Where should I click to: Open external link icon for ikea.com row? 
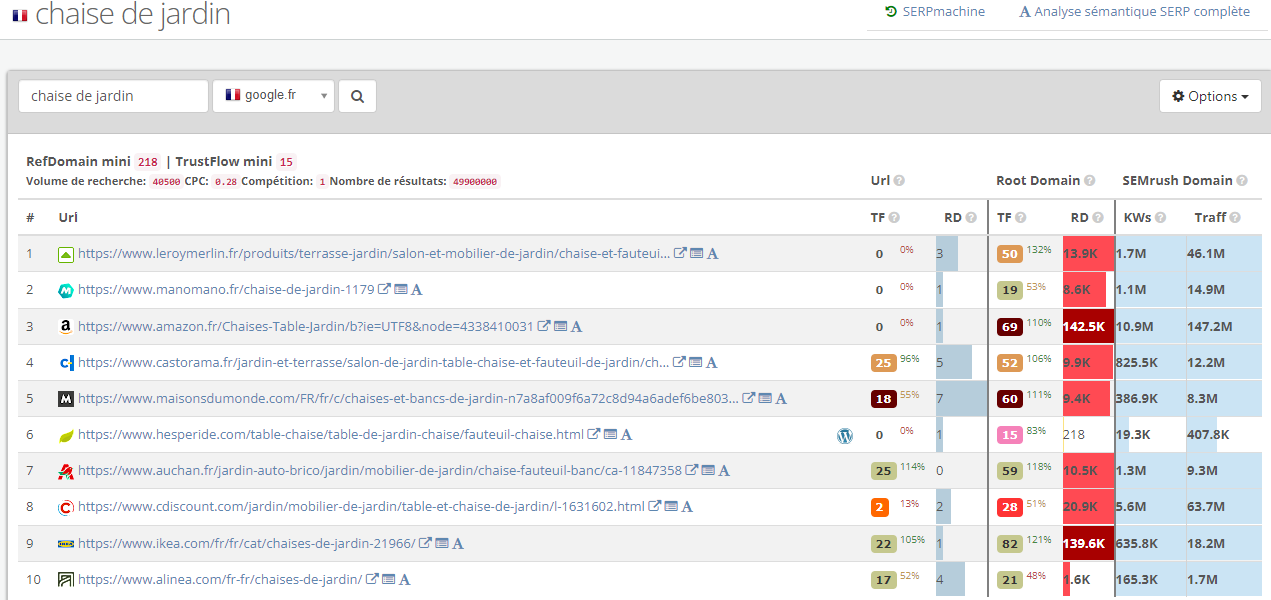click(x=425, y=543)
